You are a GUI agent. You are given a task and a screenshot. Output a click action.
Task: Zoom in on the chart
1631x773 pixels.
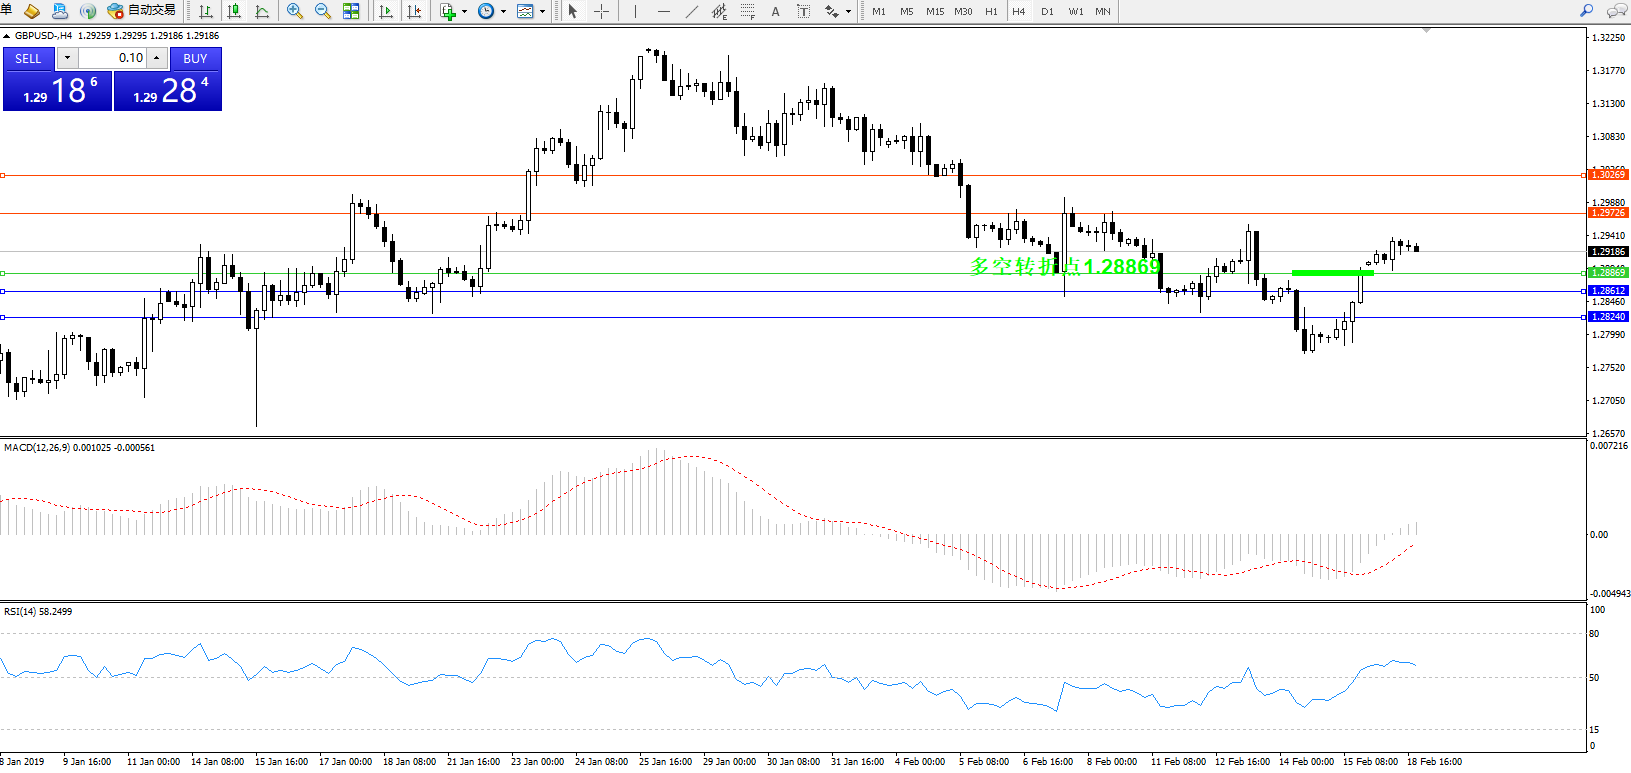pyautogui.click(x=294, y=11)
